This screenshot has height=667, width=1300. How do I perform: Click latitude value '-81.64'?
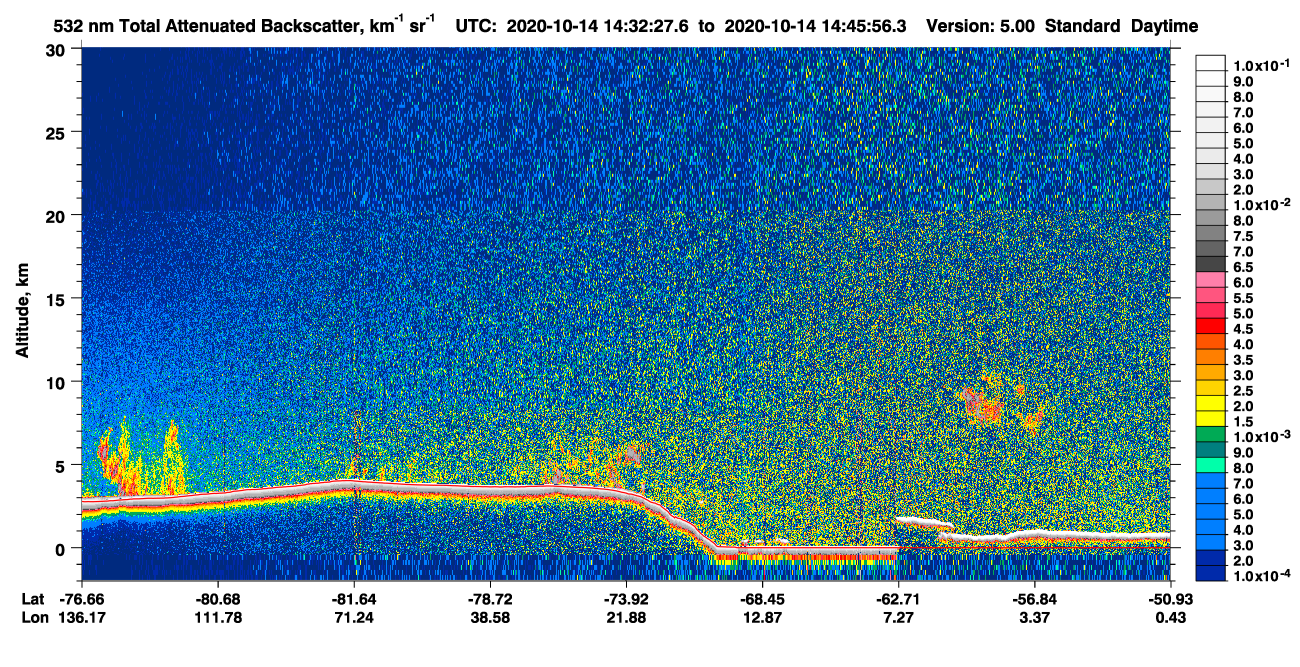(354, 598)
